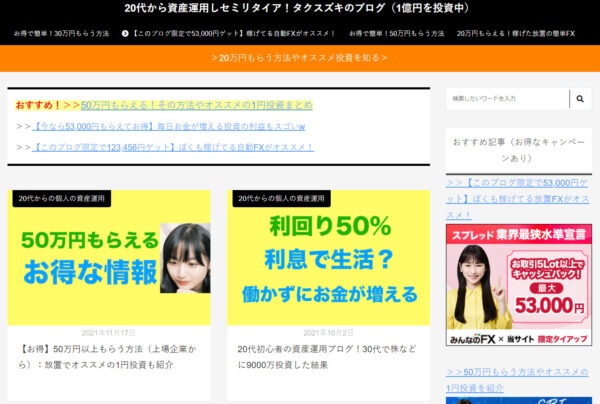Click the search input field 検索したいワードを入力
The width and height of the screenshot is (600, 404).
(508, 99)
